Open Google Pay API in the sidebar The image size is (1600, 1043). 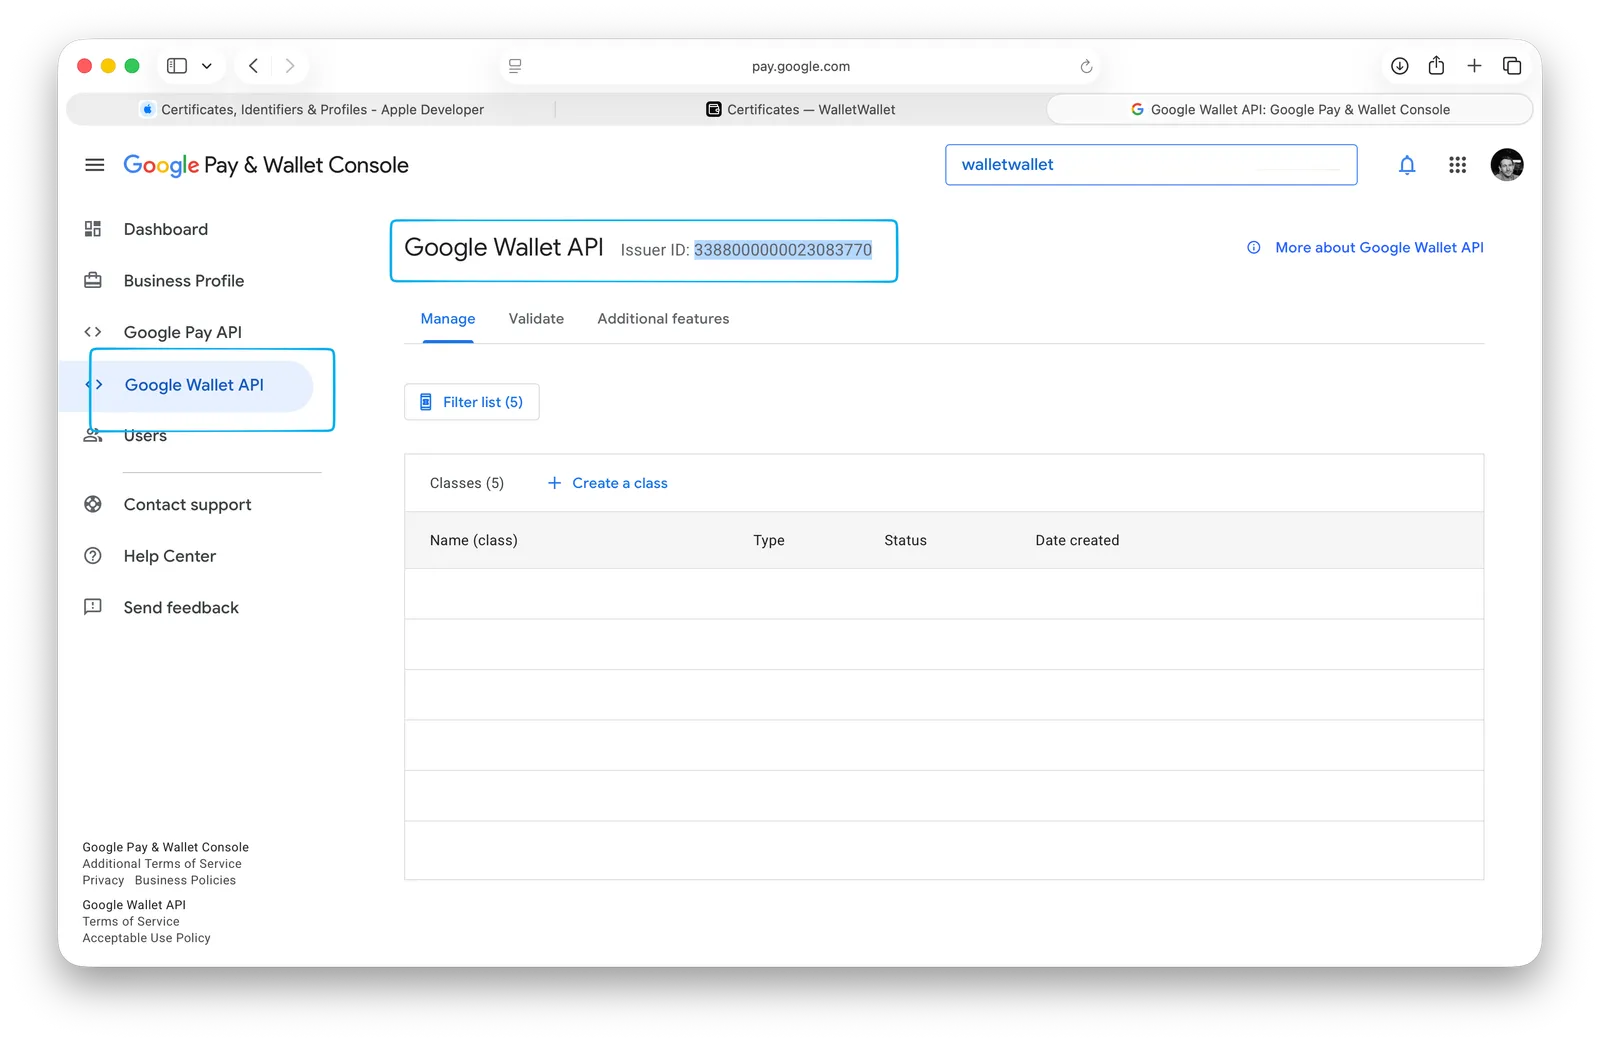pos(183,332)
